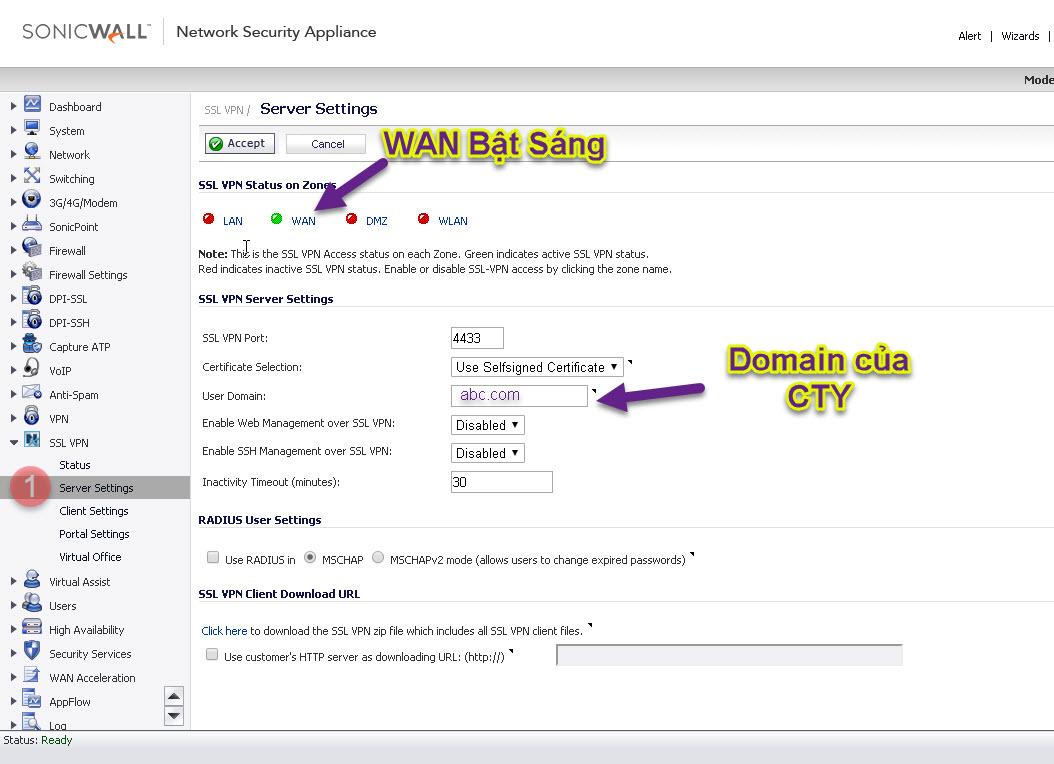Viewport: 1054px width, 764px height.
Task: Click here to download the SSL VPN zip
Action: pyautogui.click(x=222, y=630)
